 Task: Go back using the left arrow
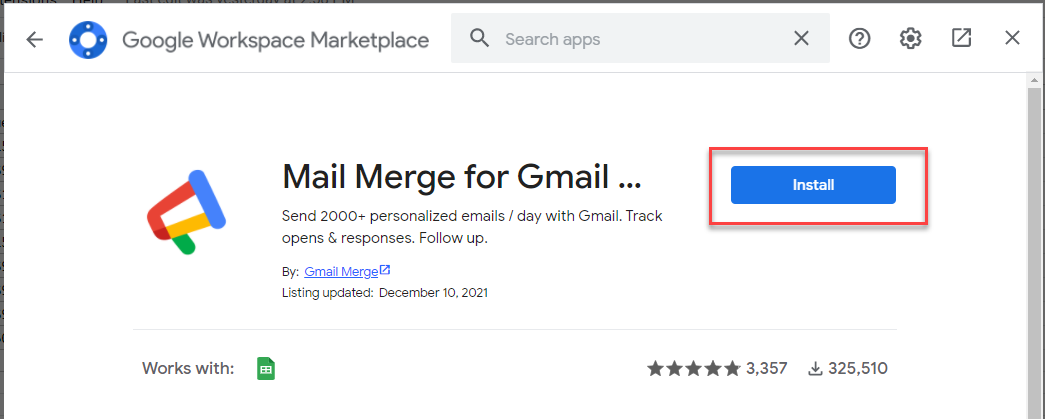point(35,40)
